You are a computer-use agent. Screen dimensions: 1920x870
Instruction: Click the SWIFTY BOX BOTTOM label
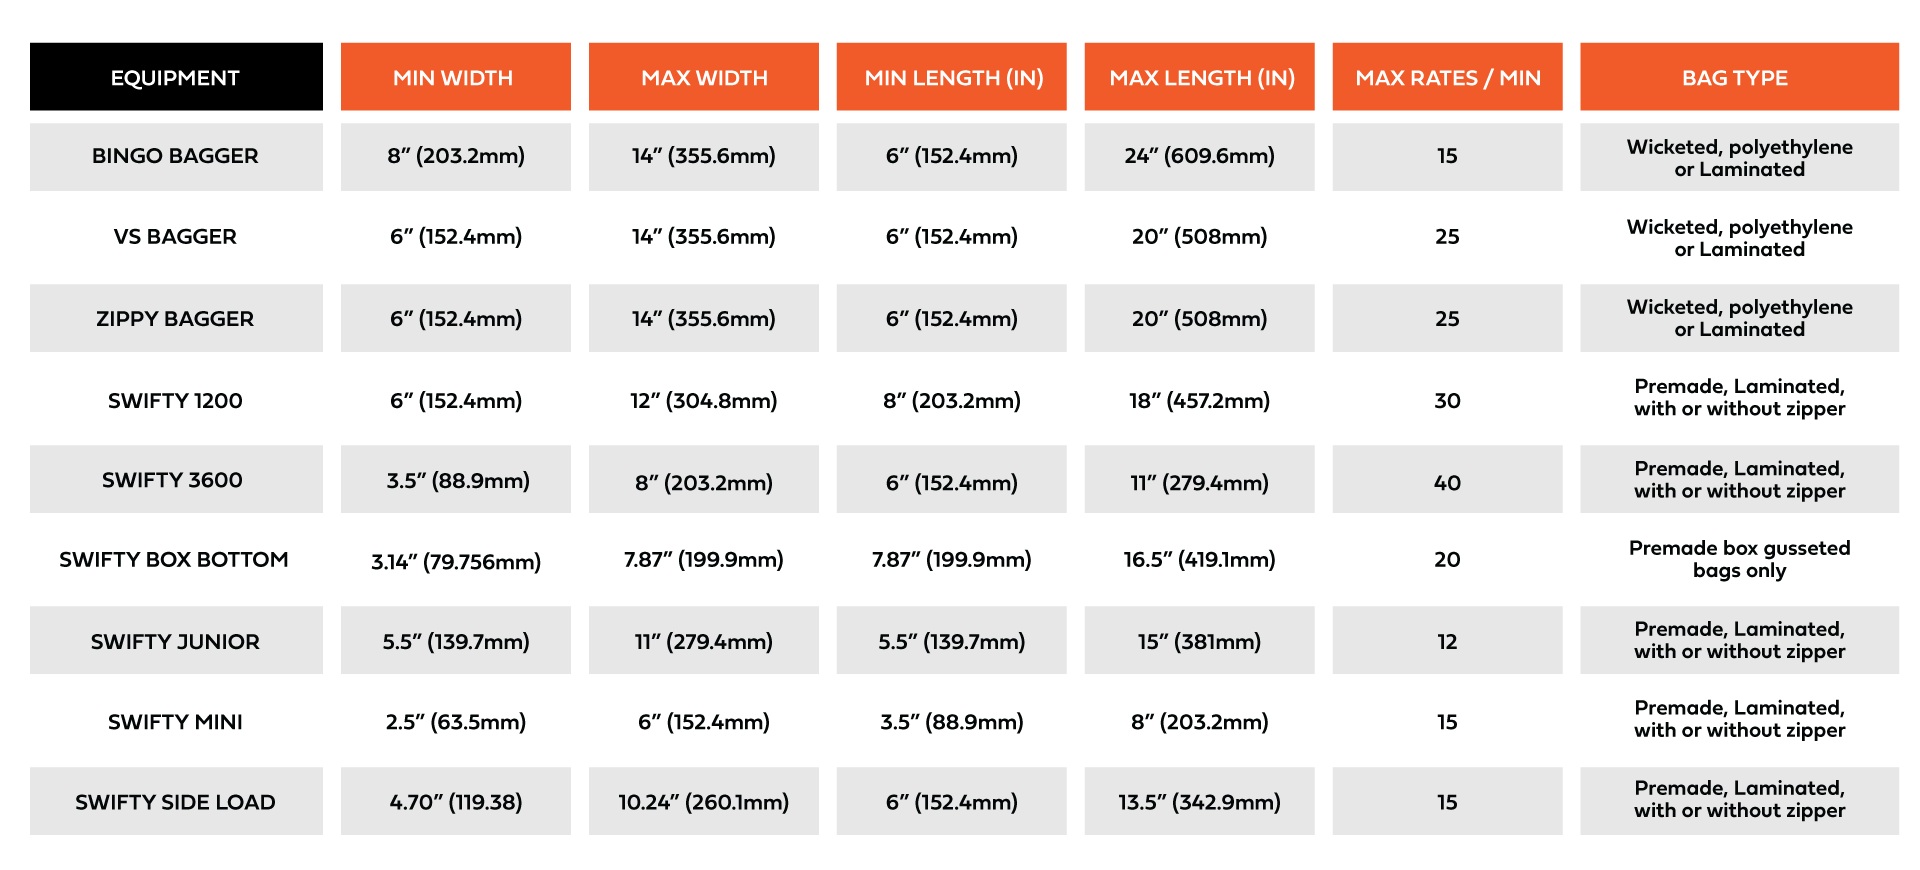pyautogui.click(x=174, y=560)
